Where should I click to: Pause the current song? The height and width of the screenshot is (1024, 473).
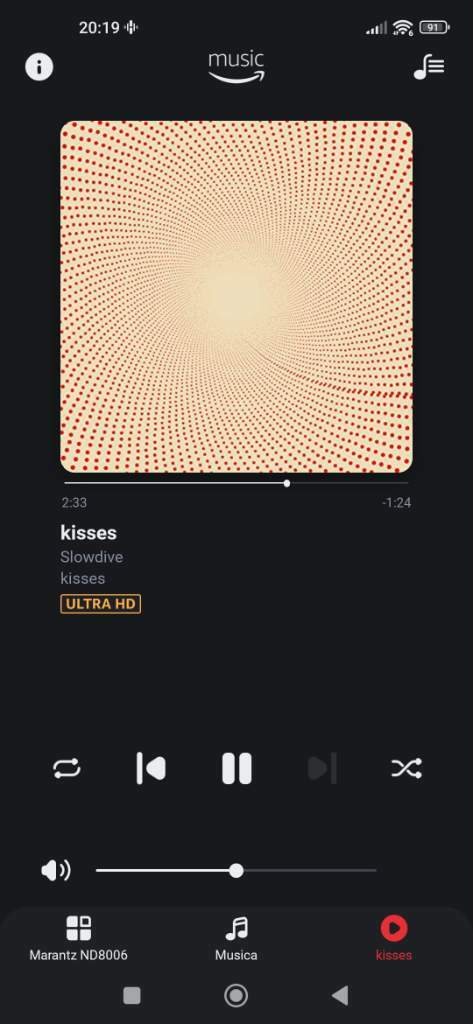point(236,768)
